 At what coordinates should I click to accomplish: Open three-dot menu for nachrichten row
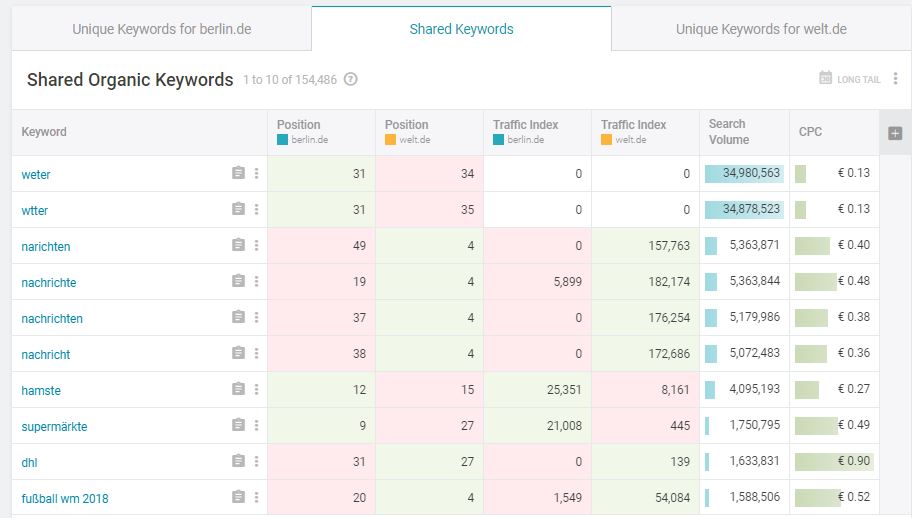[256, 317]
